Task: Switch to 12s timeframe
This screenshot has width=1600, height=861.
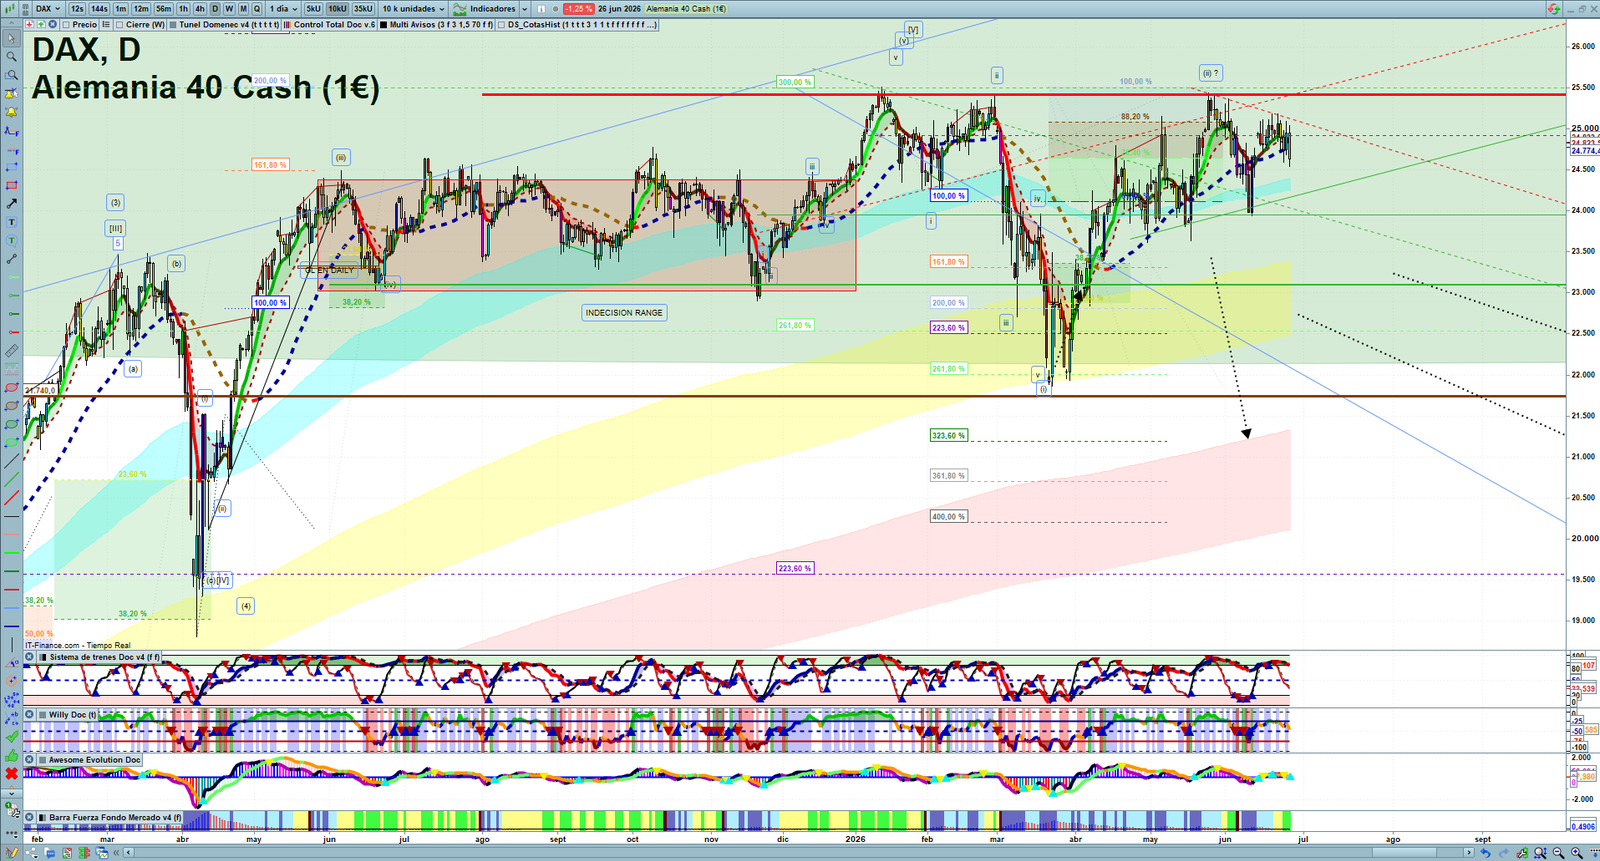Action: point(77,9)
